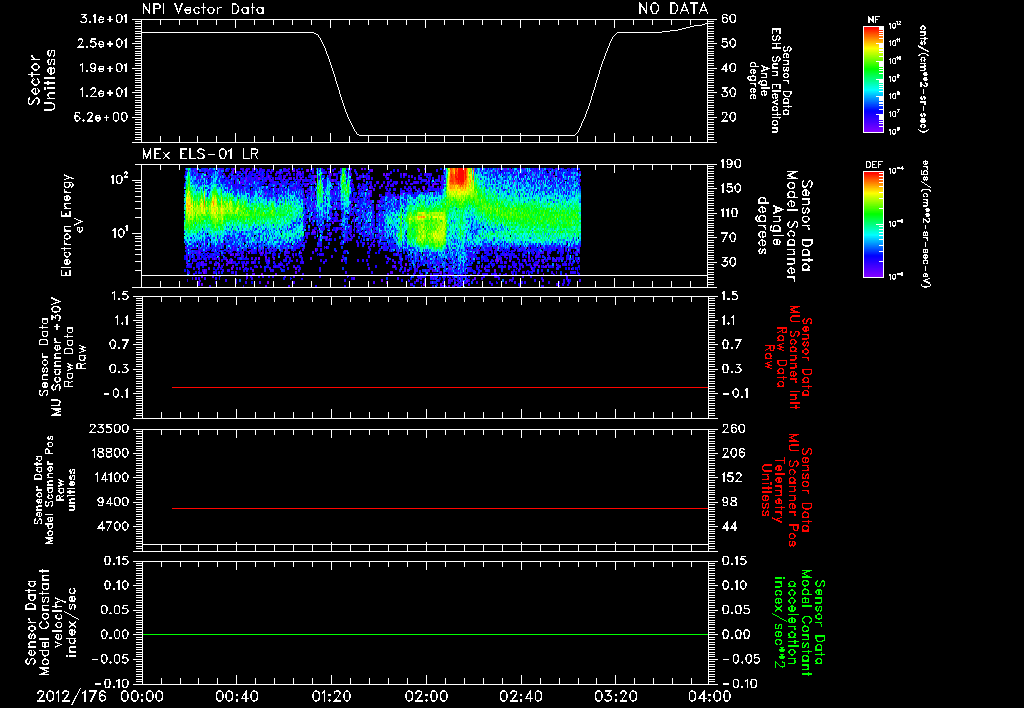
Task: Click the DEF rainbow color bar
Action: [x=873, y=224]
